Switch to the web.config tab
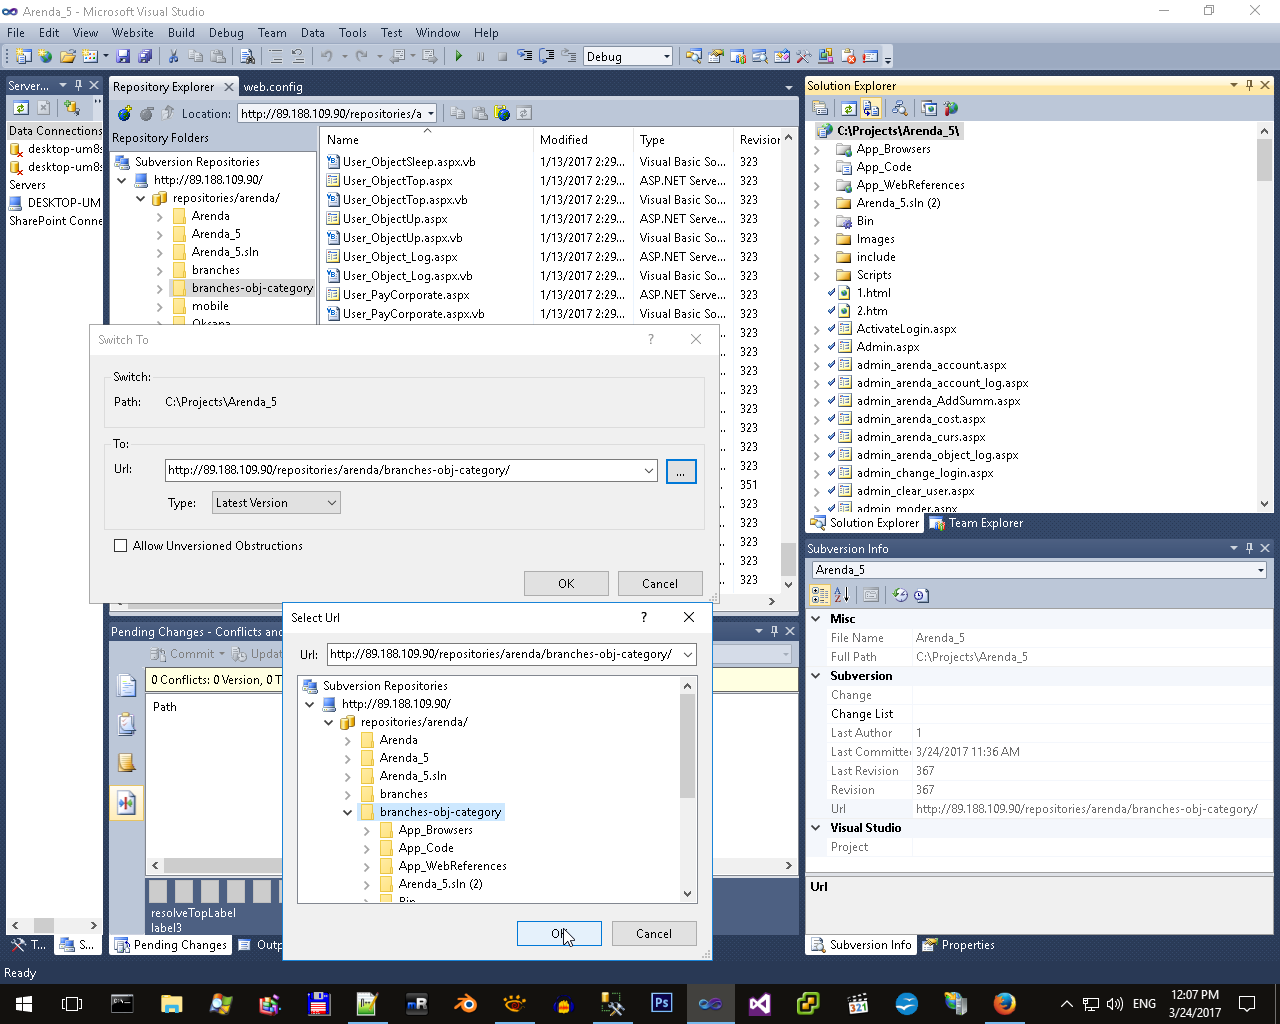Viewport: 1280px width, 1024px height. (x=273, y=87)
